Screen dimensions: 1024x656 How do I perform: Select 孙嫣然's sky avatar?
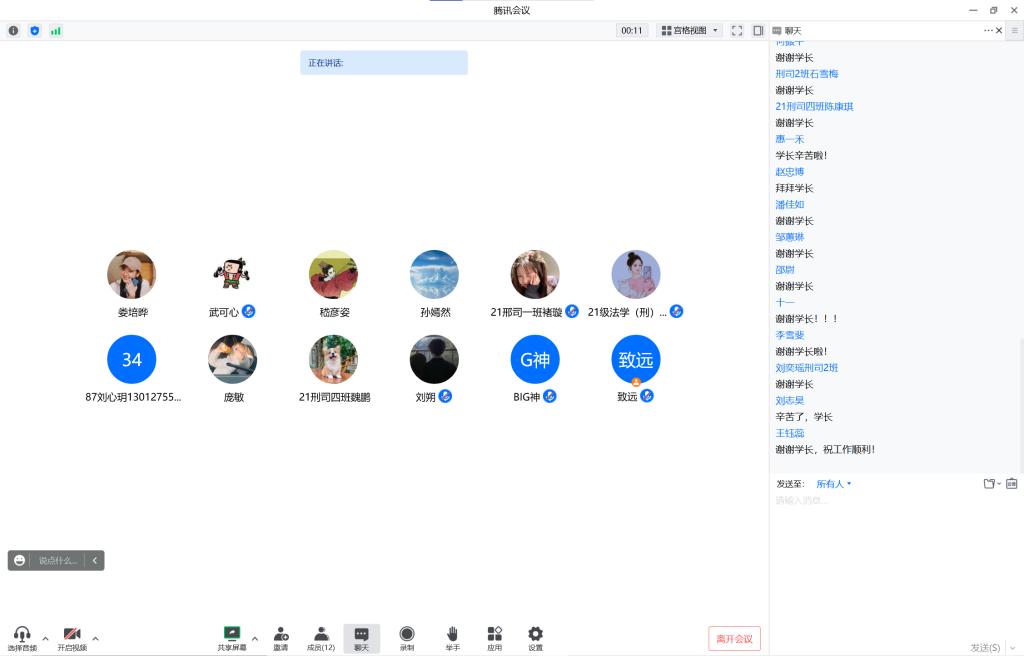pos(434,274)
